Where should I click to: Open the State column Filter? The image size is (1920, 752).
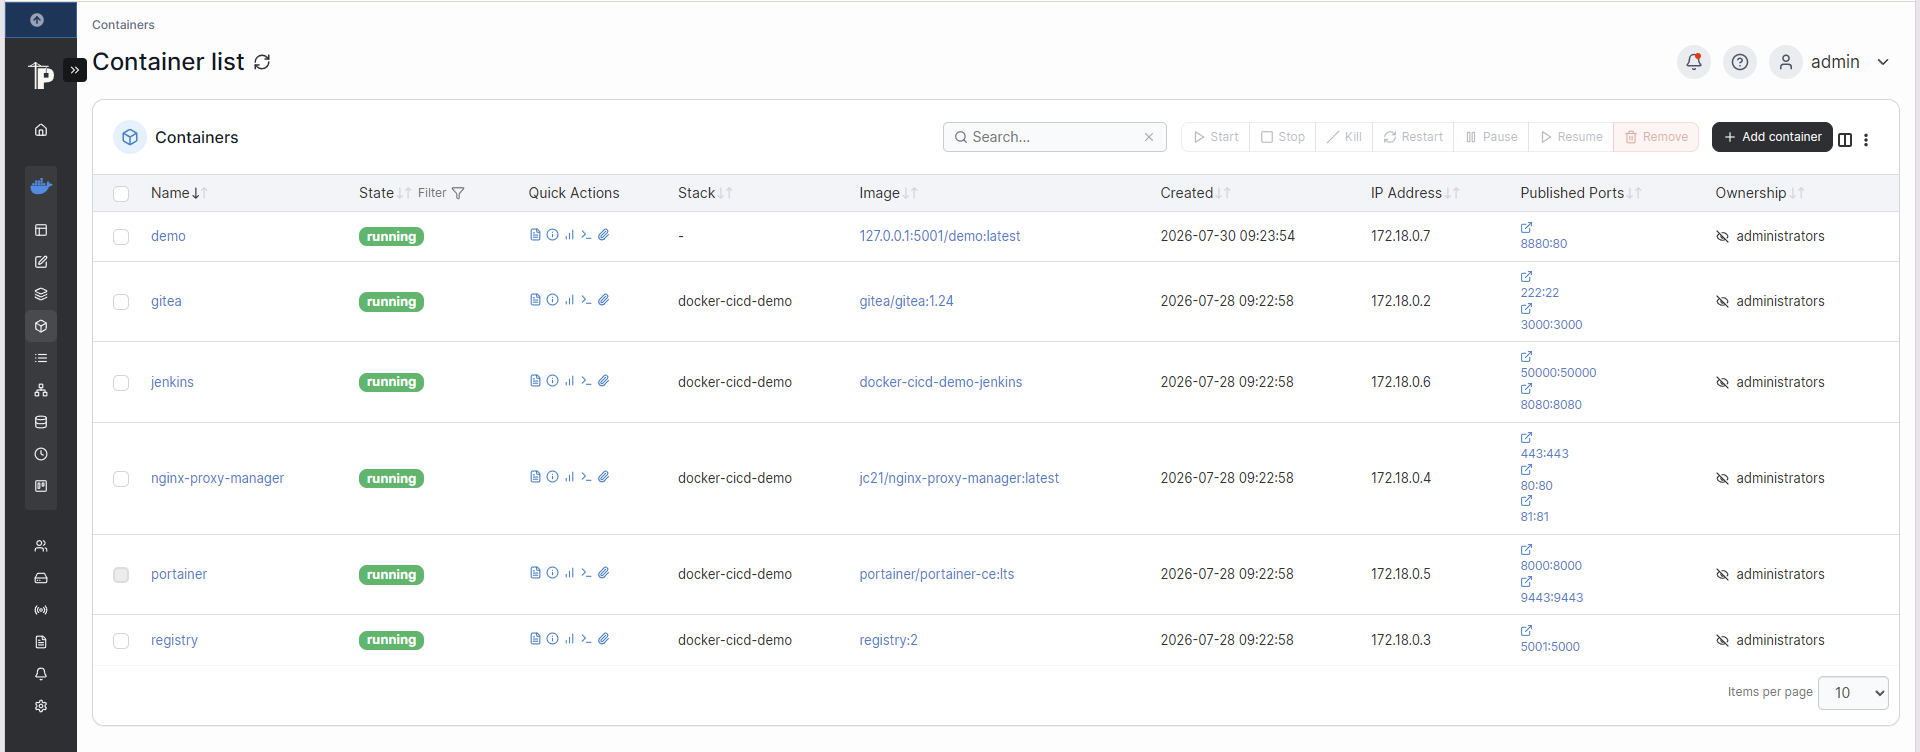click(x=441, y=193)
